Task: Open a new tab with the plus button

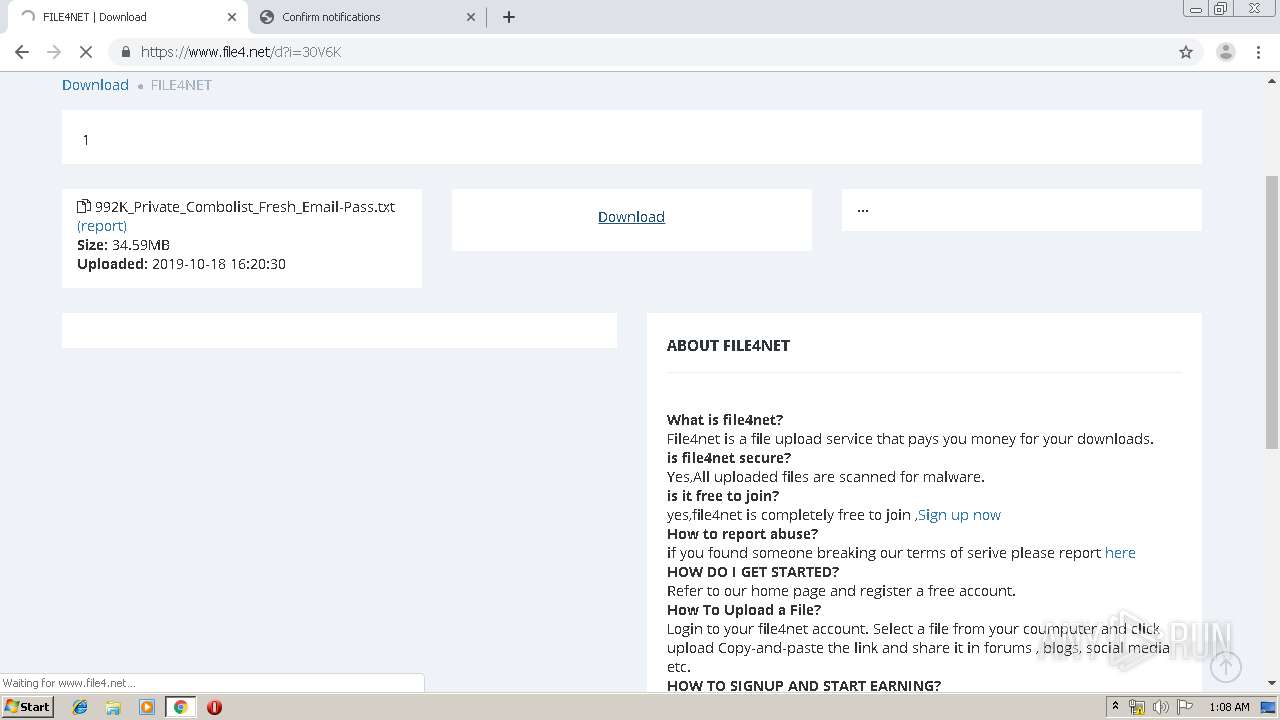Action: pos(509,17)
